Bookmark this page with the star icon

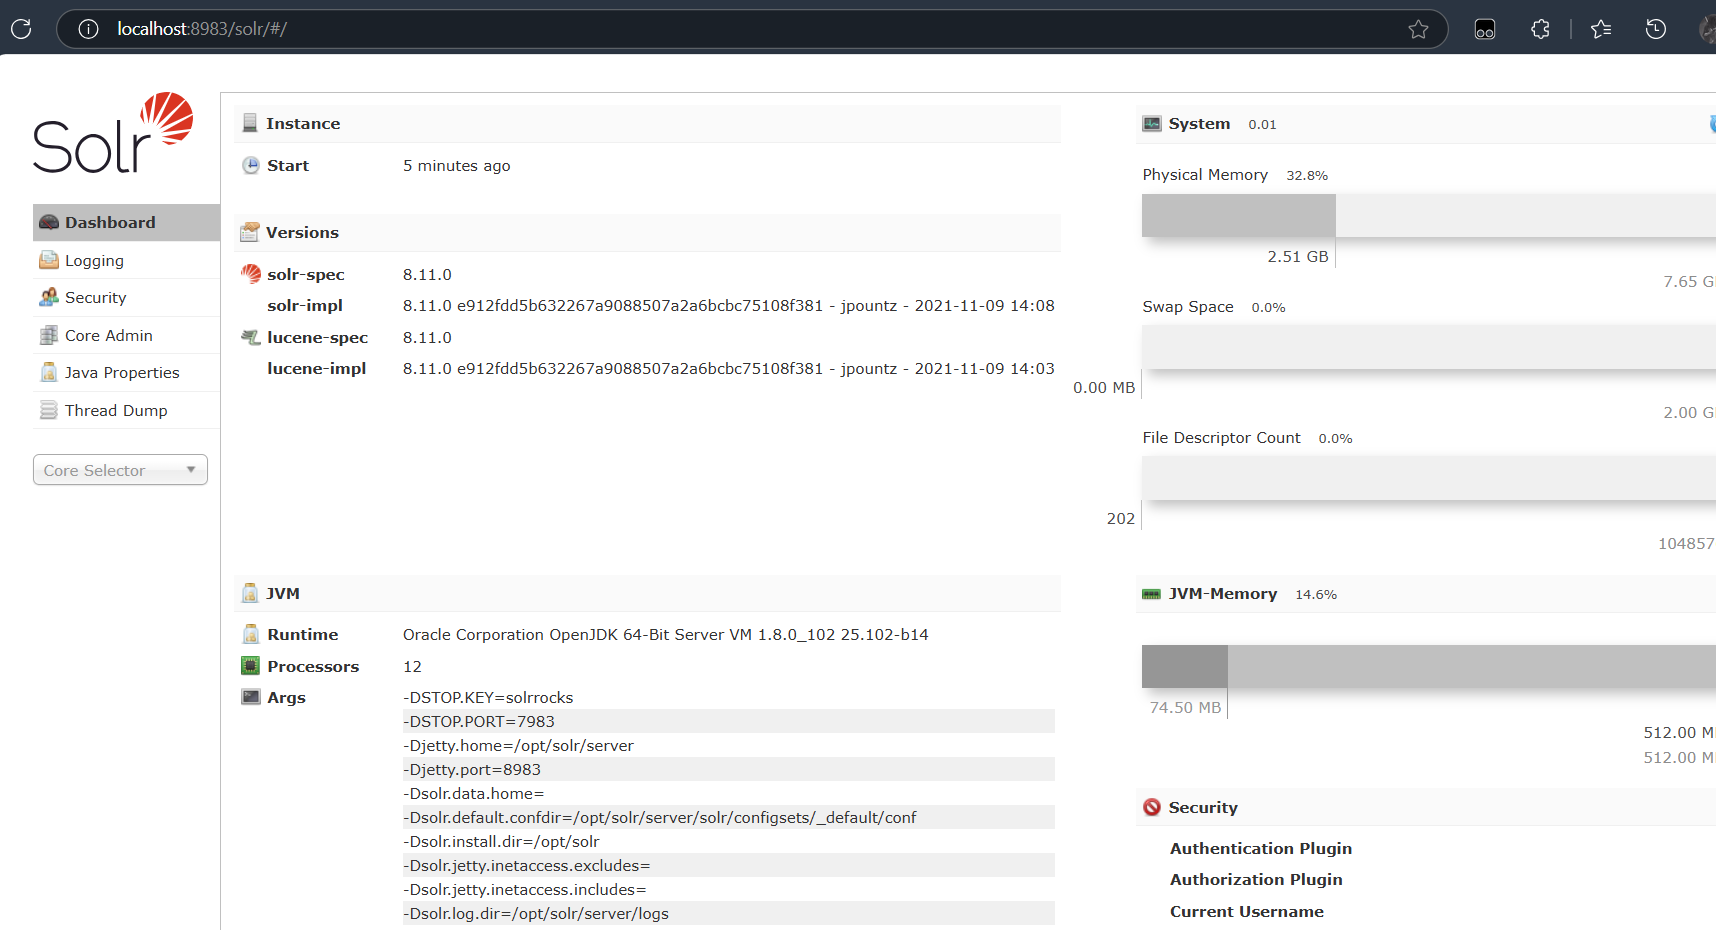pyautogui.click(x=1418, y=29)
